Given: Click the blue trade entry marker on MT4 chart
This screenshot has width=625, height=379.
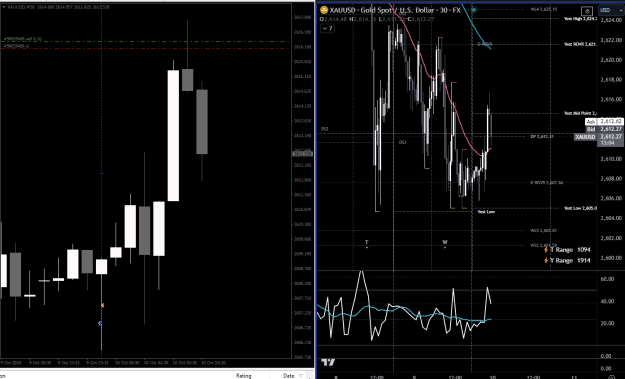Looking at the screenshot, I should 100,323.
